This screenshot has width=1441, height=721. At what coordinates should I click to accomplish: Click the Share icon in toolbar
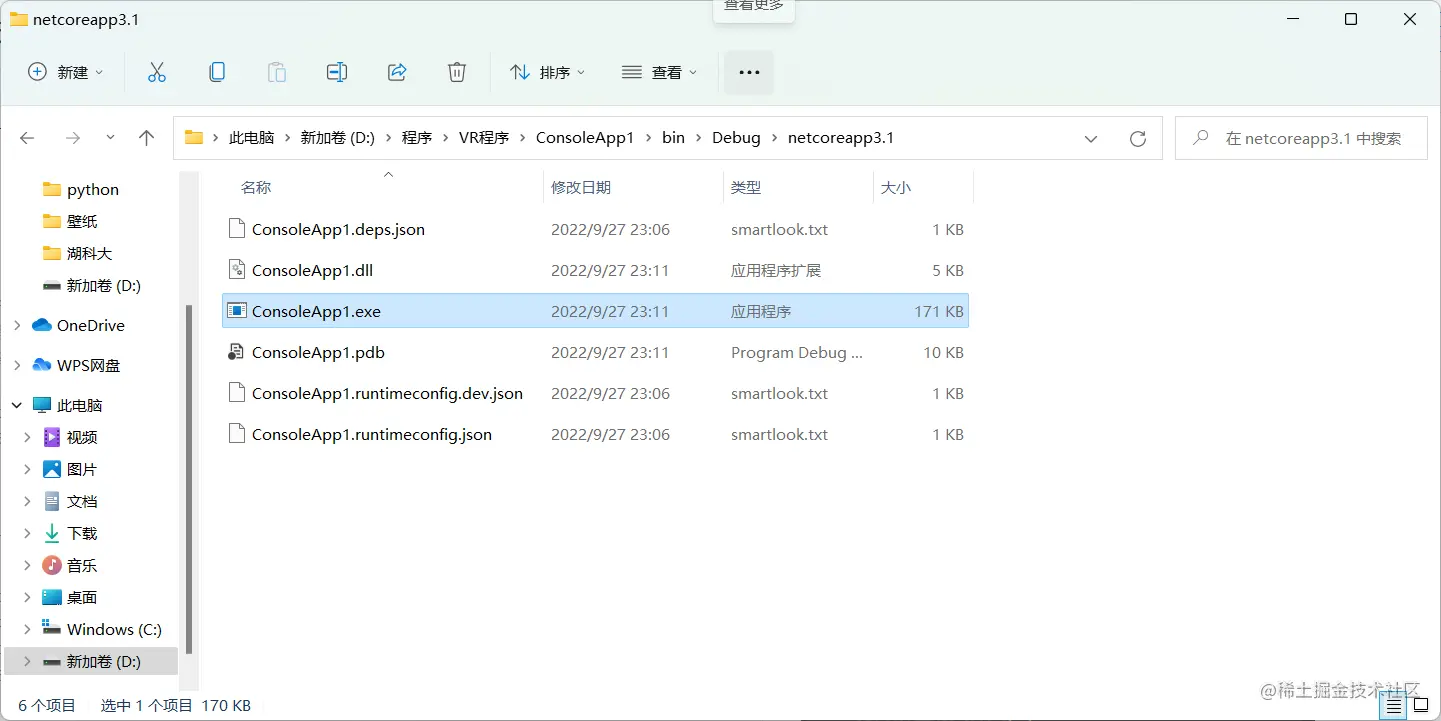pyautogui.click(x=397, y=72)
